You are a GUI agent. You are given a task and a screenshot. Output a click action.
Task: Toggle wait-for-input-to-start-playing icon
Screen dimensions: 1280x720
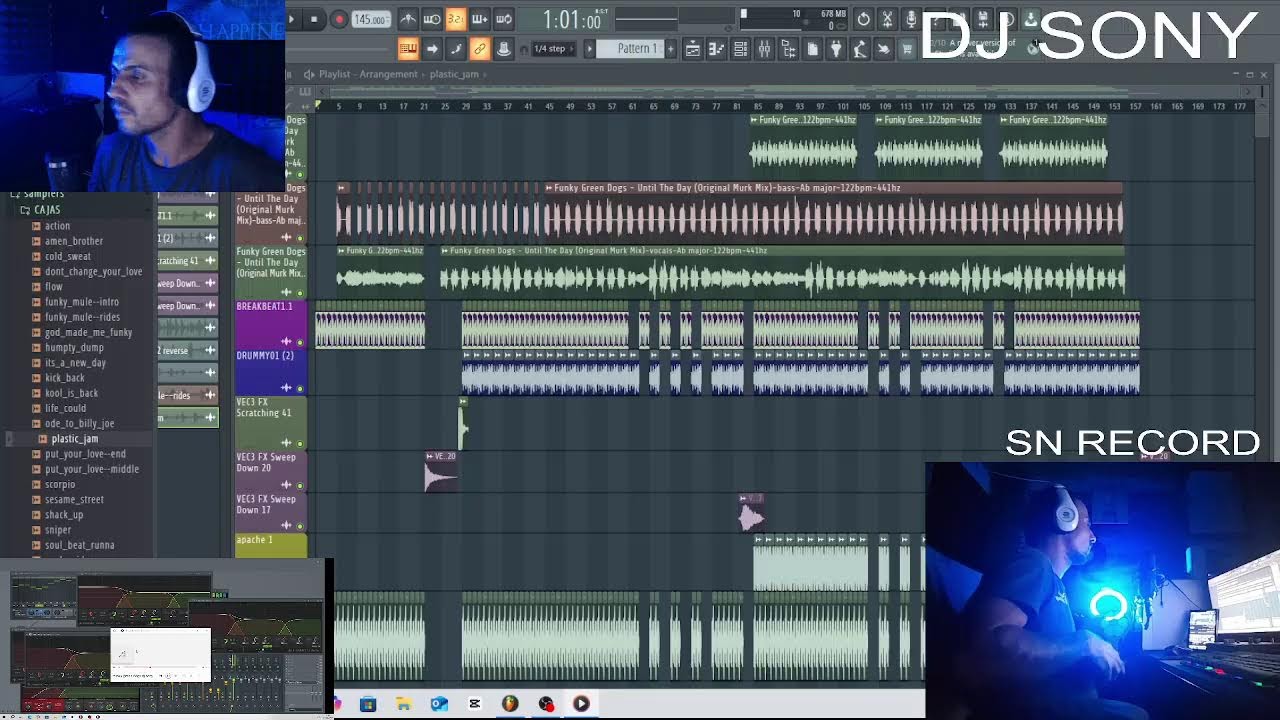point(432,19)
